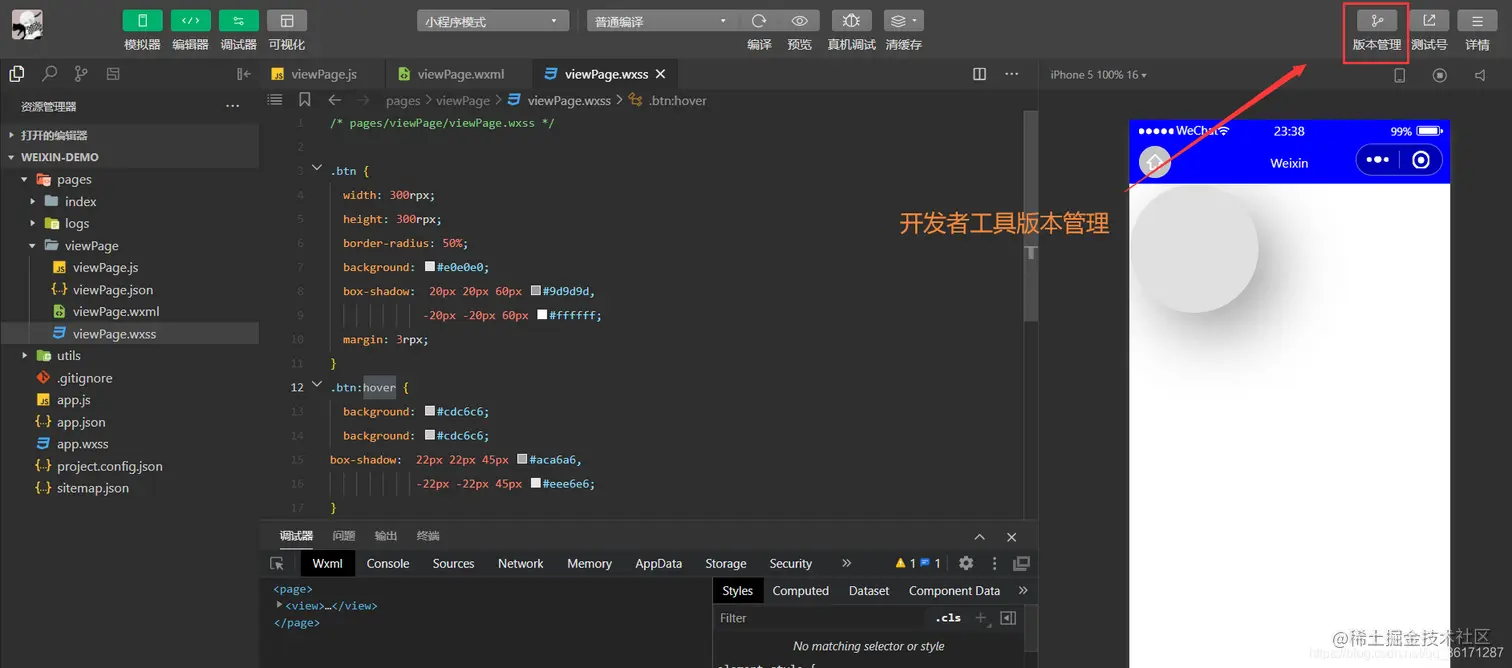Start 真机调试 real device debugging
Screen dimensions: 1512x668
coord(851,21)
